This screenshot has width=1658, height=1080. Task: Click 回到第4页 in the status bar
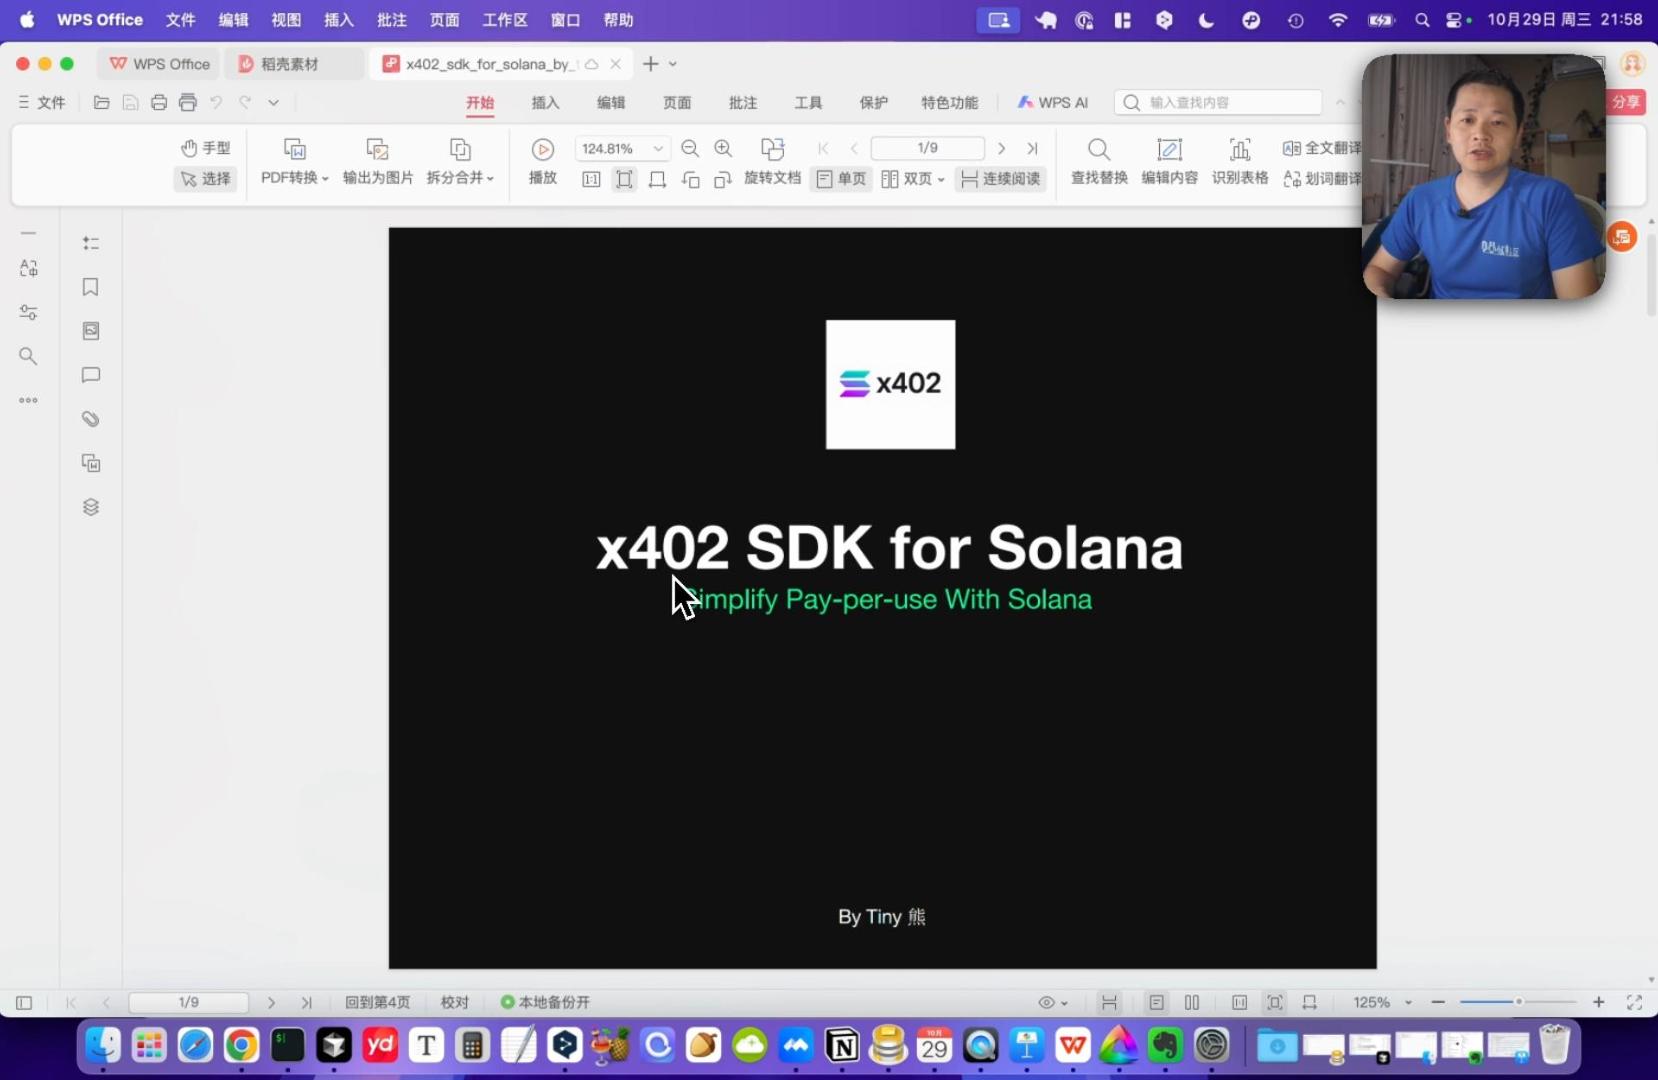click(377, 1002)
